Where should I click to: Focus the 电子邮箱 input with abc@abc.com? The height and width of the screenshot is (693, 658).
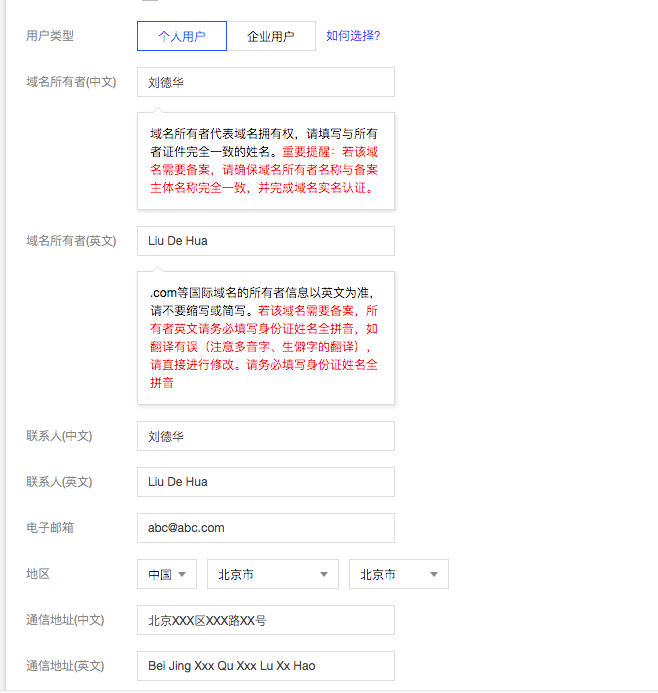pos(266,528)
